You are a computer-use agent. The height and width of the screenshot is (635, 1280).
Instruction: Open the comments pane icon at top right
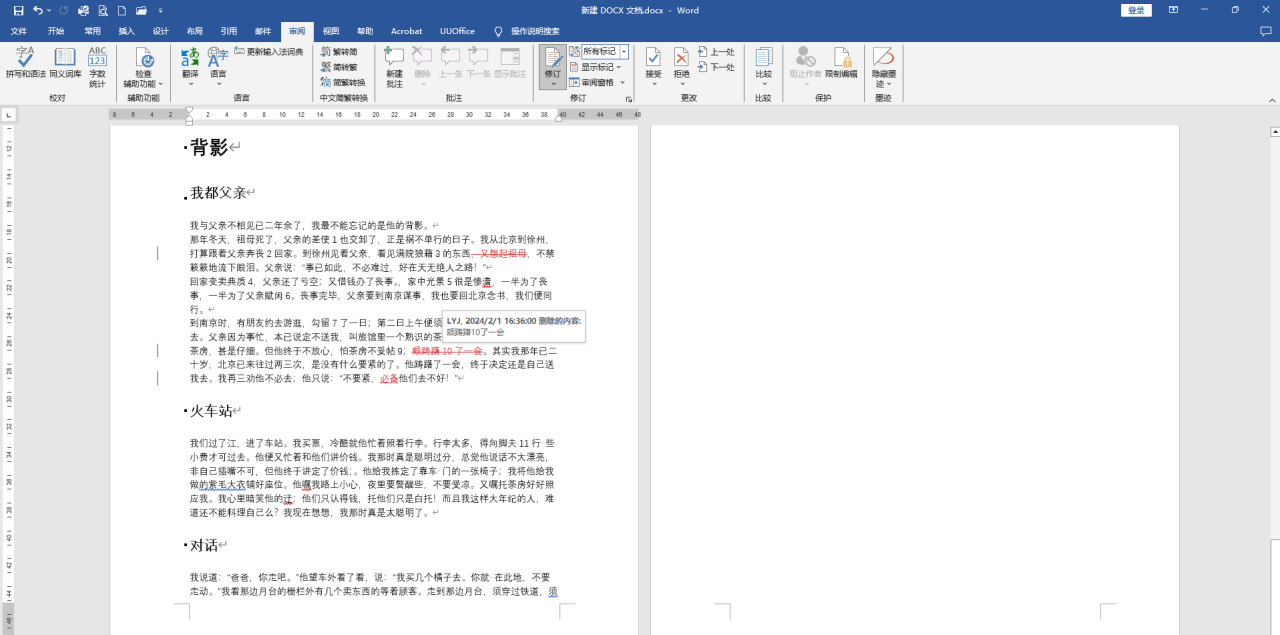(x=1264, y=31)
